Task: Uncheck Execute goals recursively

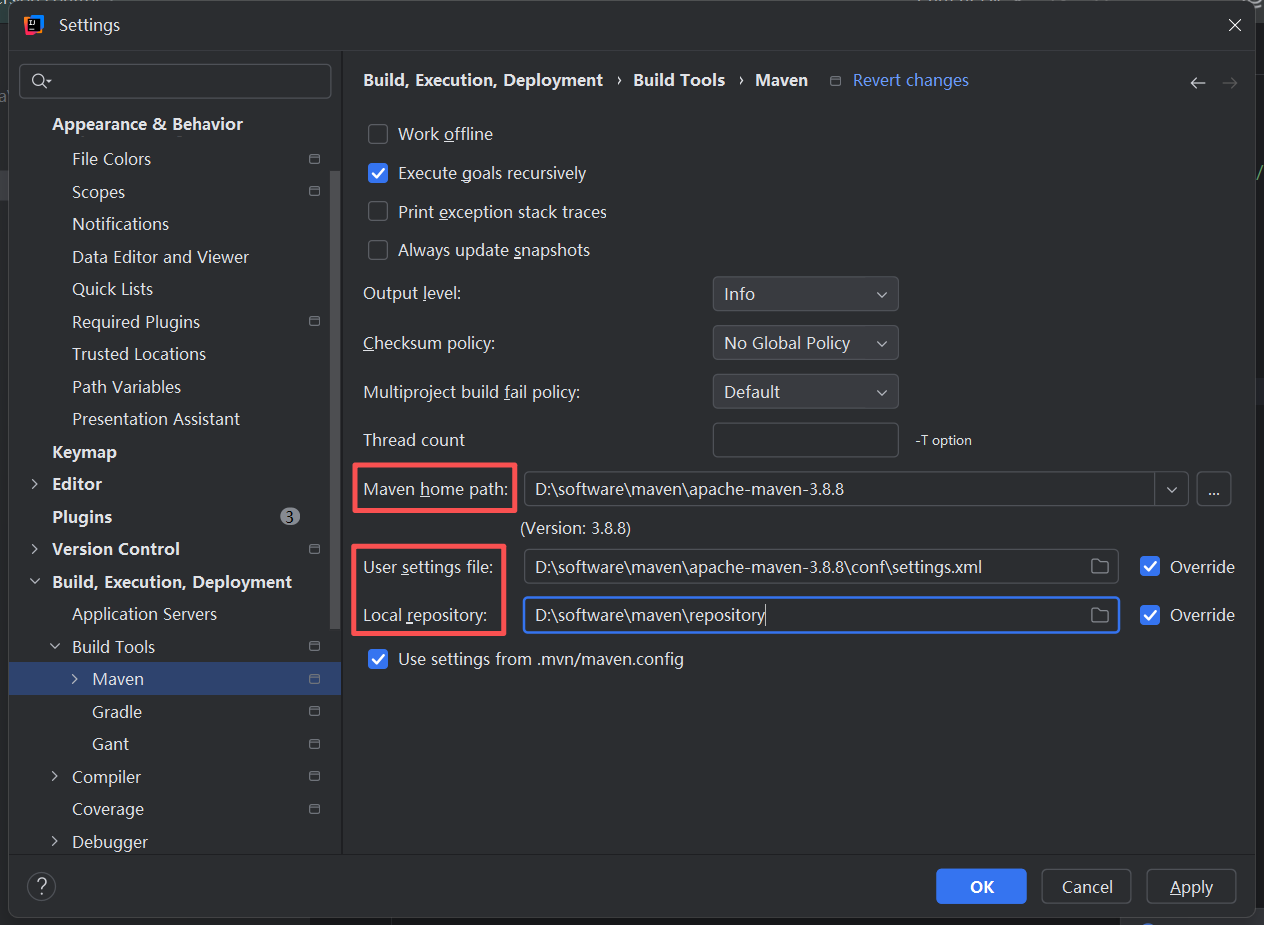Action: pyautogui.click(x=378, y=173)
